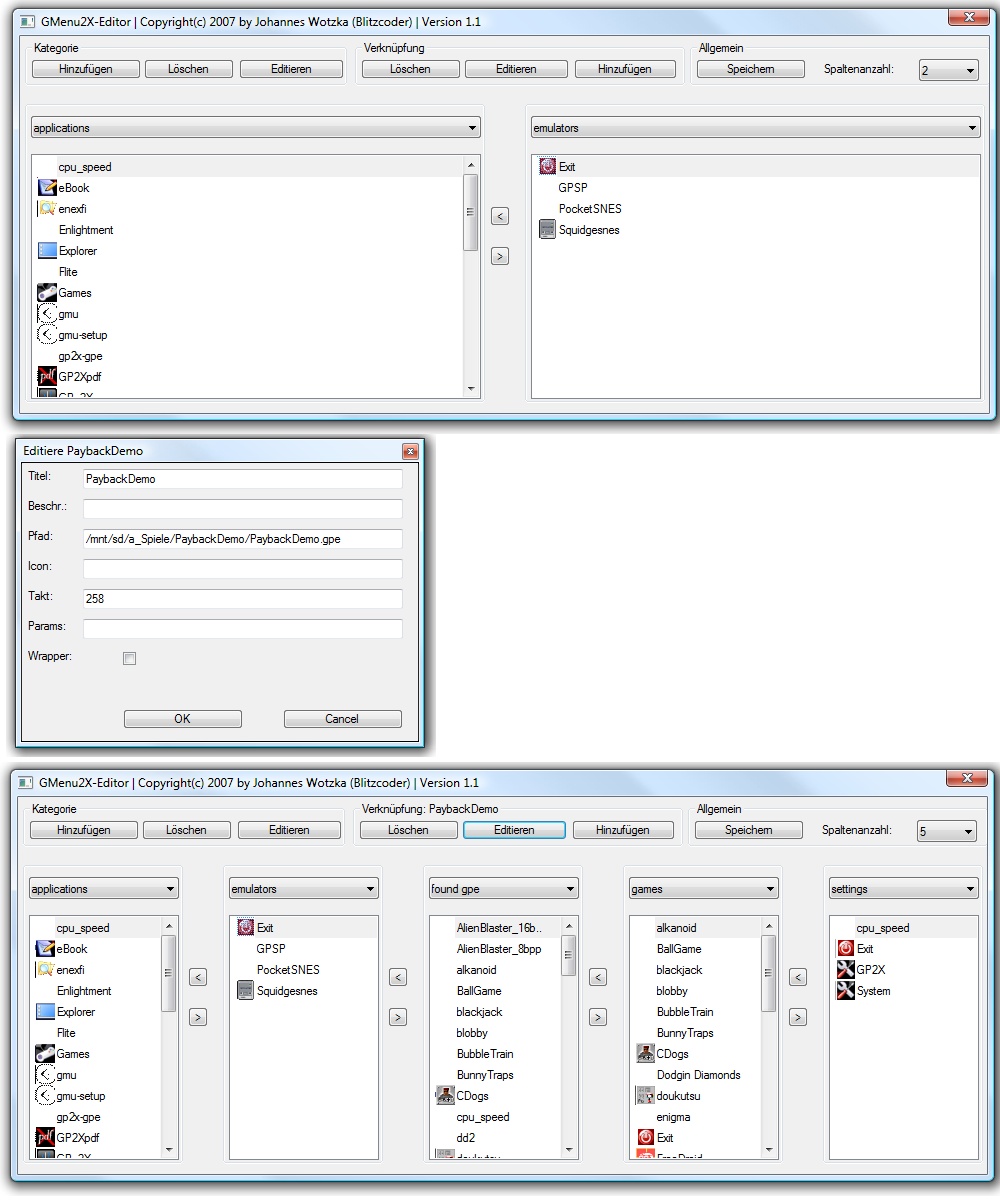The image size is (1000, 1200).
Task: Click the close icon of the Editiere PaybackDemo dialog
Action: pyautogui.click(x=409, y=451)
